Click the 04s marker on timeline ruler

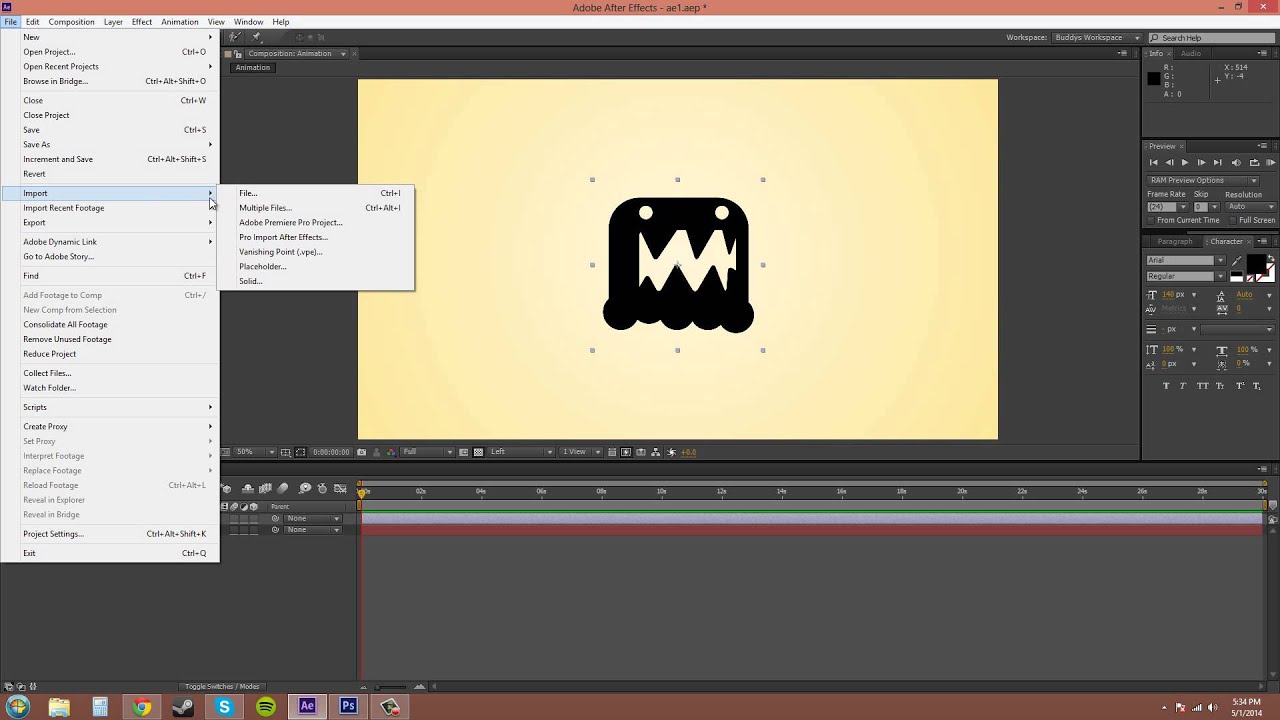coord(481,491)
